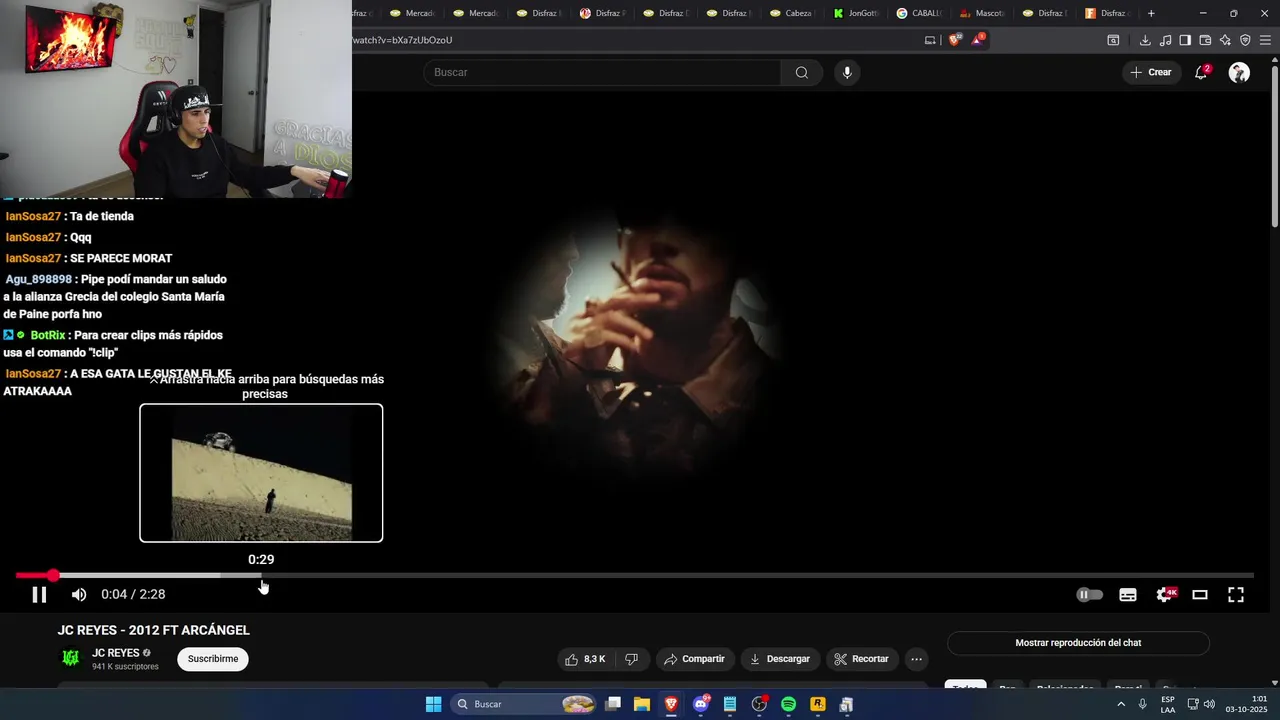
Task: Click Mostrar reproducción del chat
Action: pyautogui.click(x=1078, y=643)
